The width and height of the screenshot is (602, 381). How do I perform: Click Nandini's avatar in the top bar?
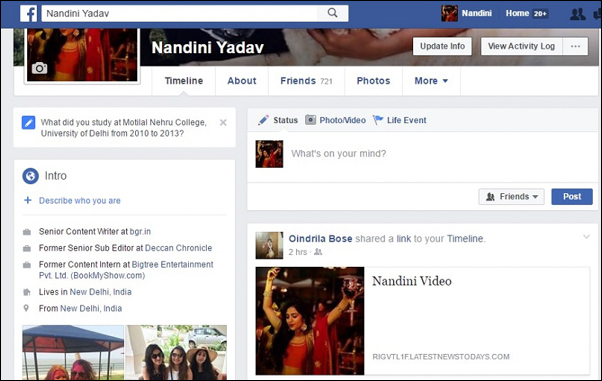[x=449, y=13]
